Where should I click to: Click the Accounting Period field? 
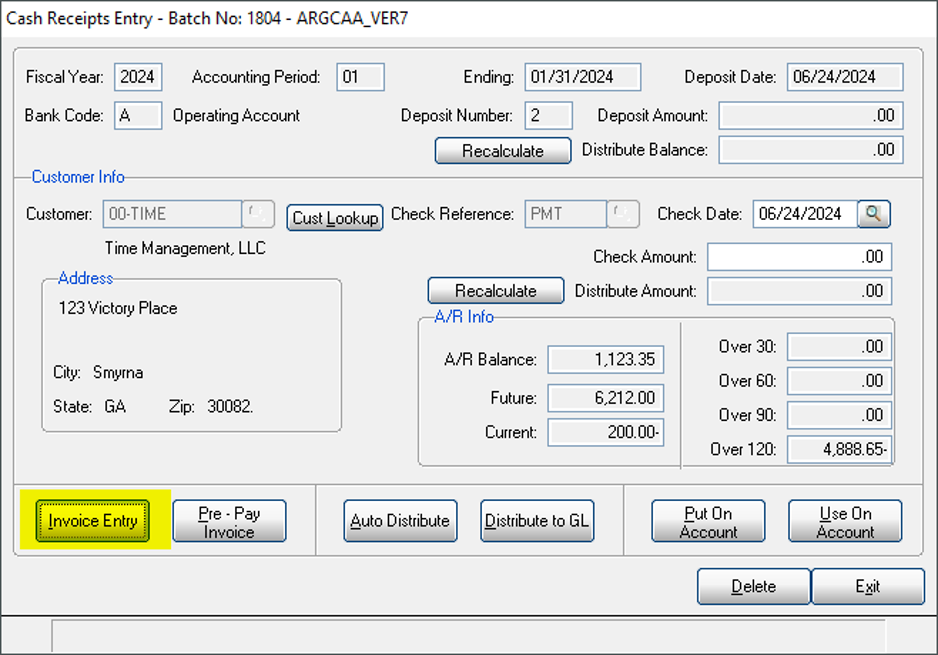(360, 77)
